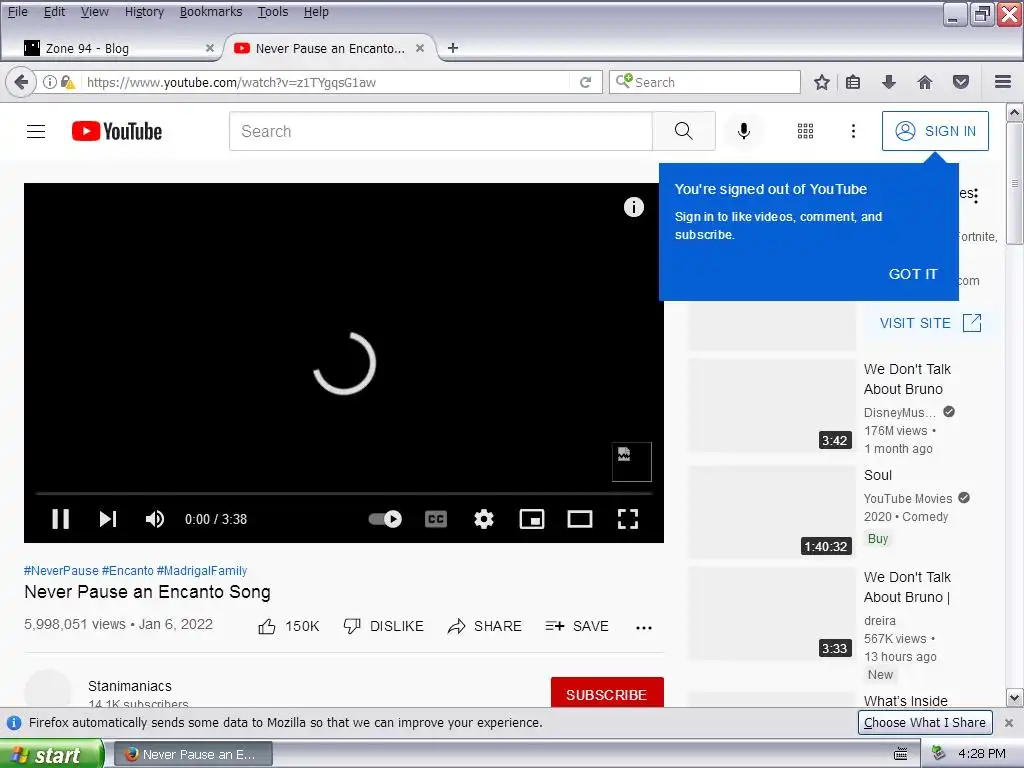The image size is (1024, 768).
Task: Open the YouTube hamburger guide menu
Action: 36,131
